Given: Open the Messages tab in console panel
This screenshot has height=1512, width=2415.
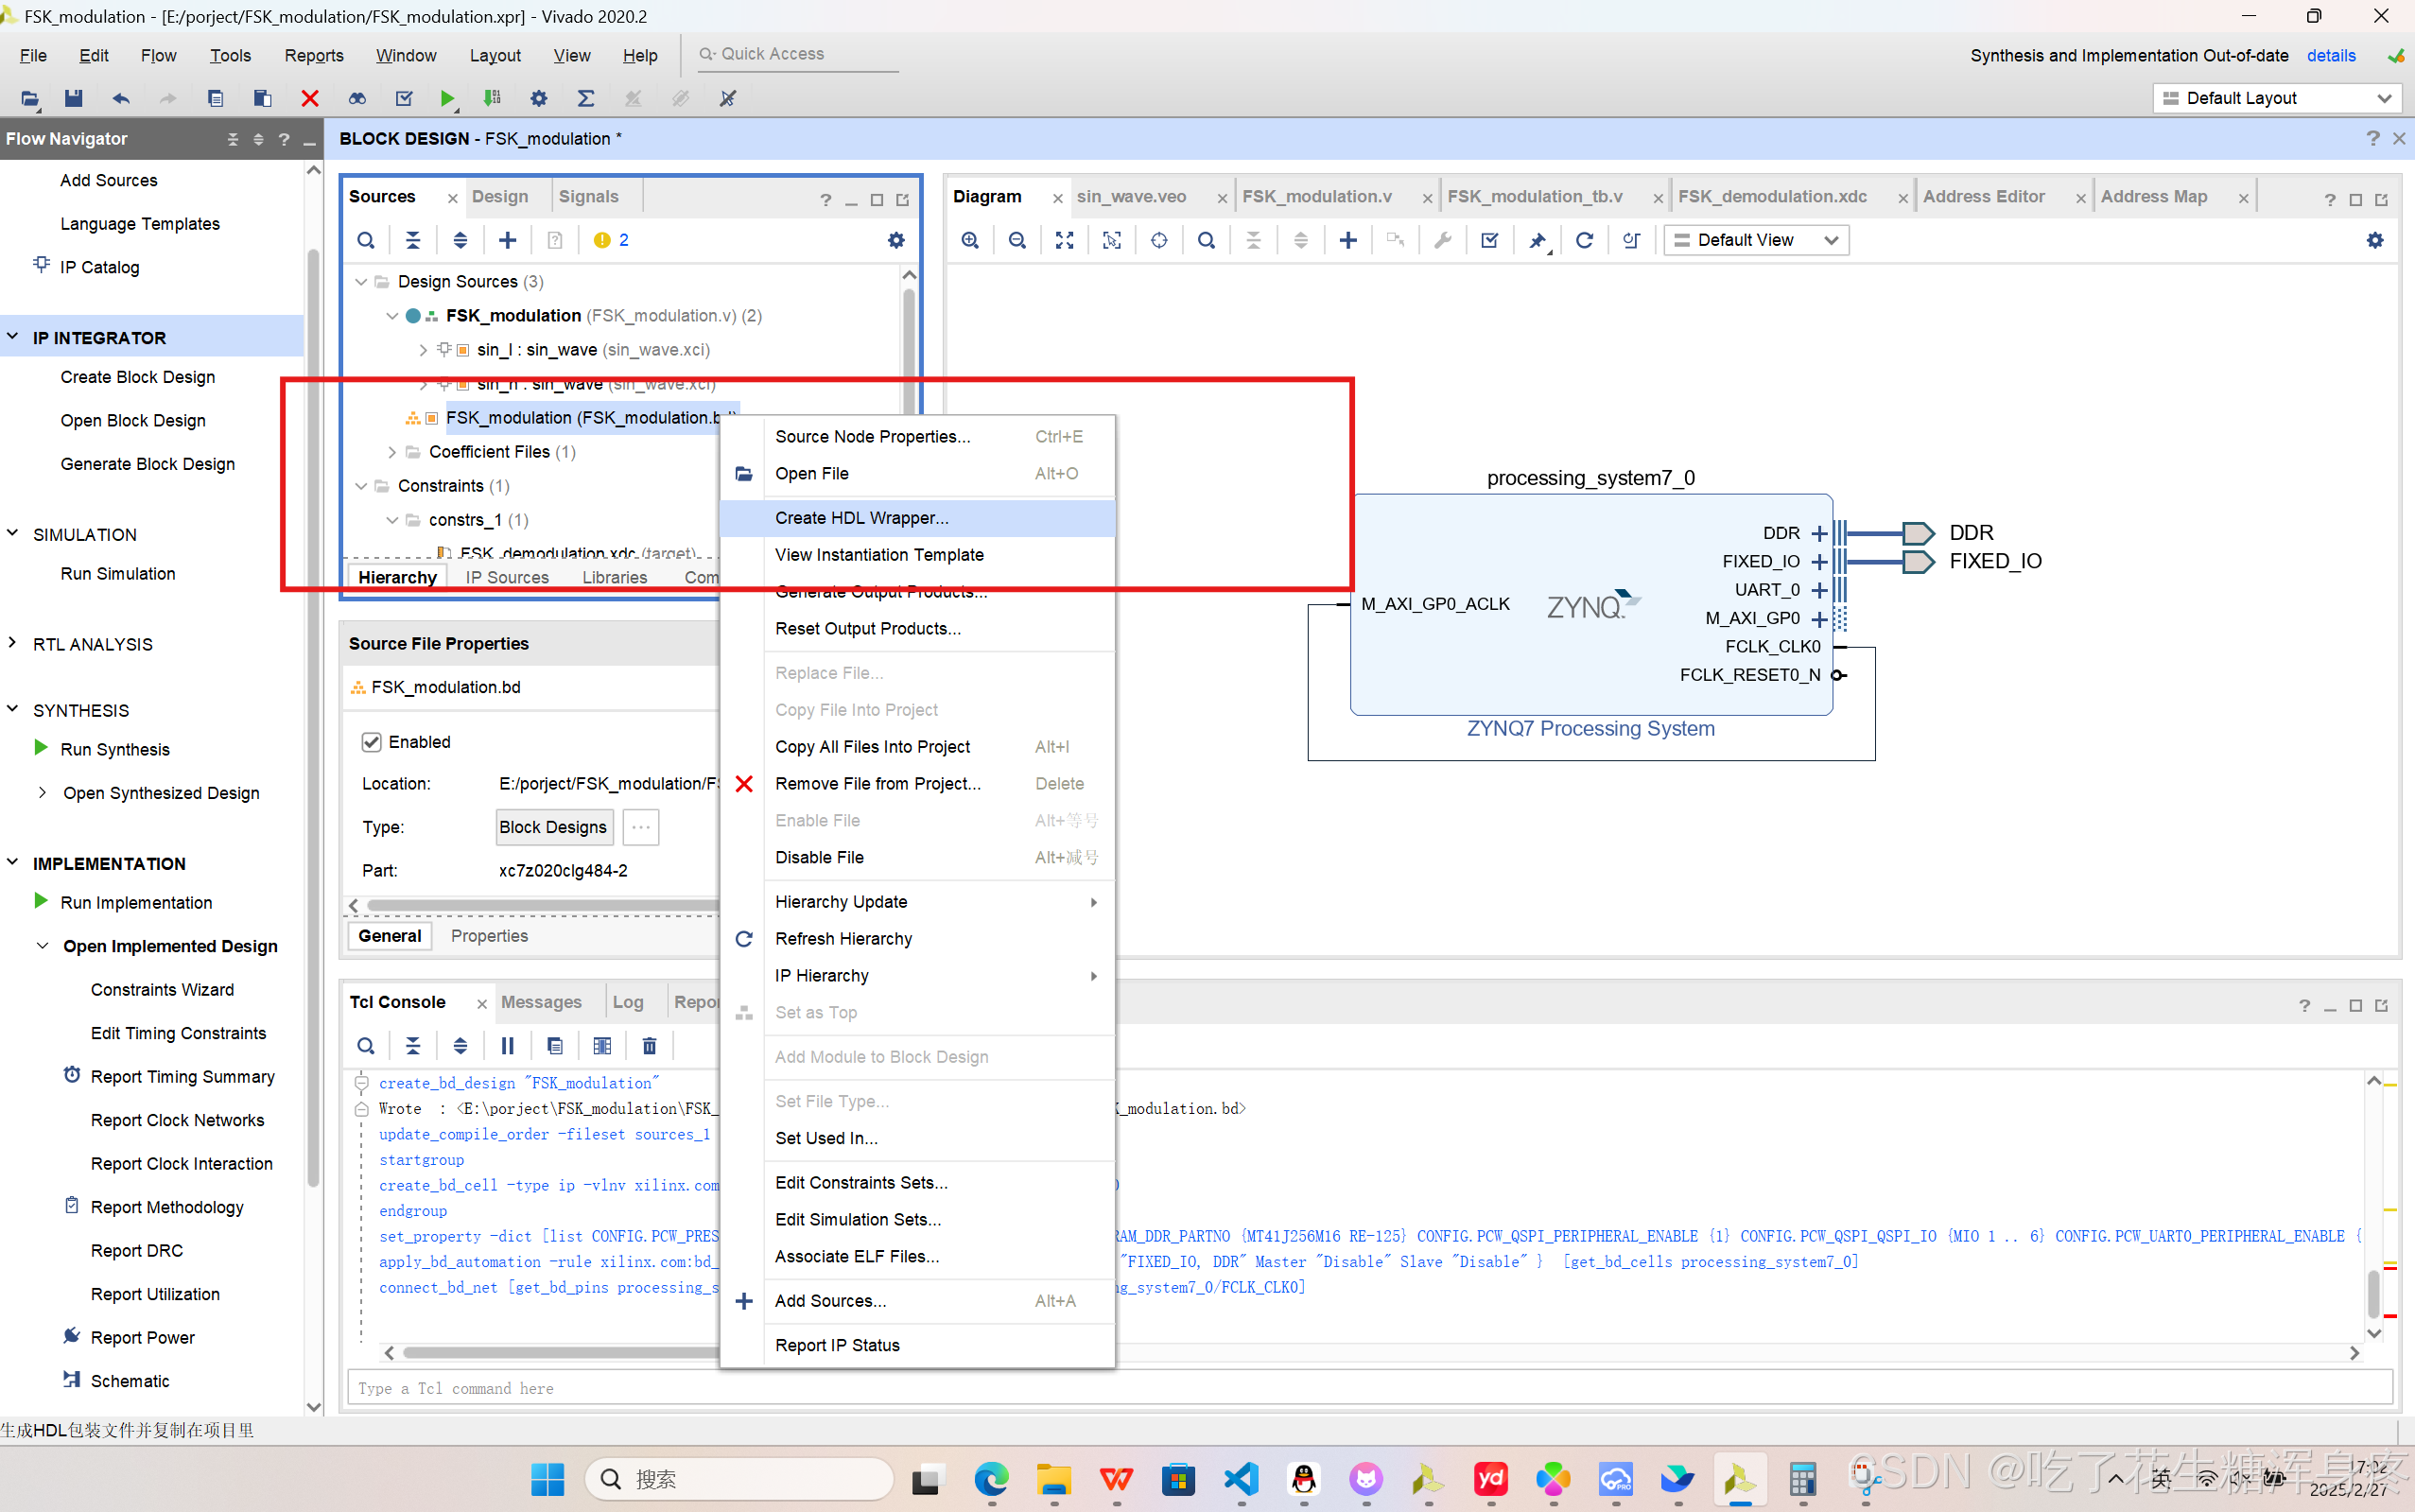Looking at the screenshot, I should [x=541, y=1002].
